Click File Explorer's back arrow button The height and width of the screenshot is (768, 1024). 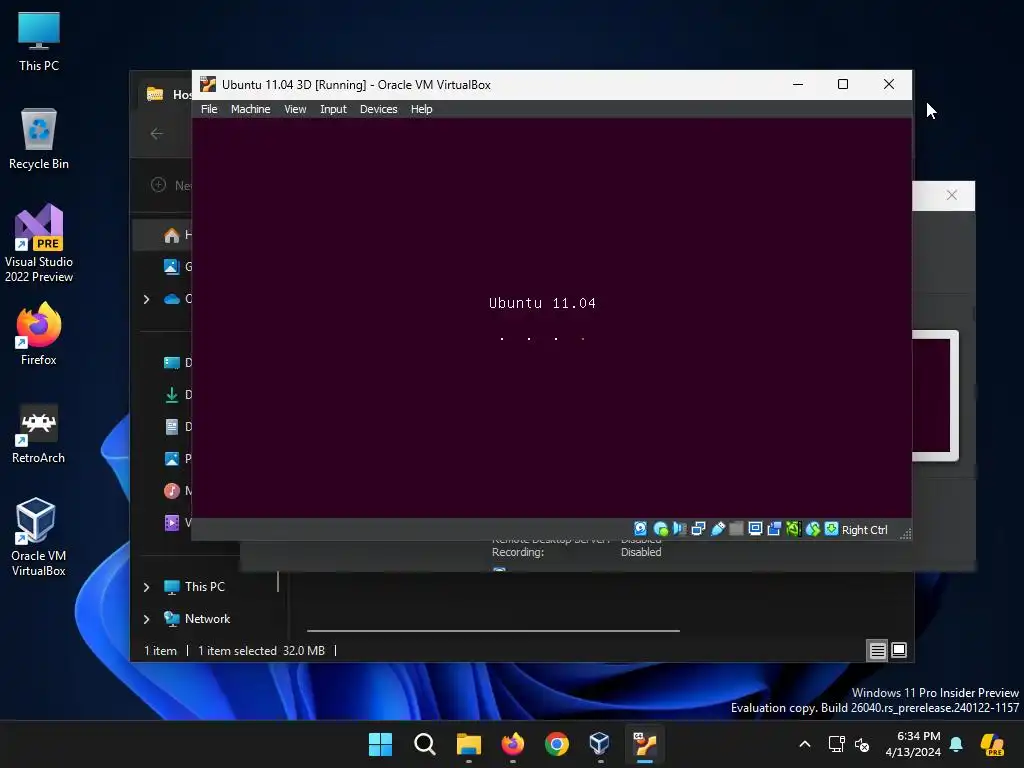click(x=157, y=133)
